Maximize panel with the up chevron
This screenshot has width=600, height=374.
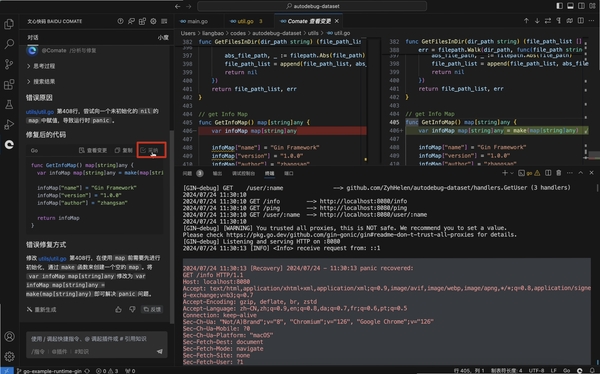tap(580, 173)
